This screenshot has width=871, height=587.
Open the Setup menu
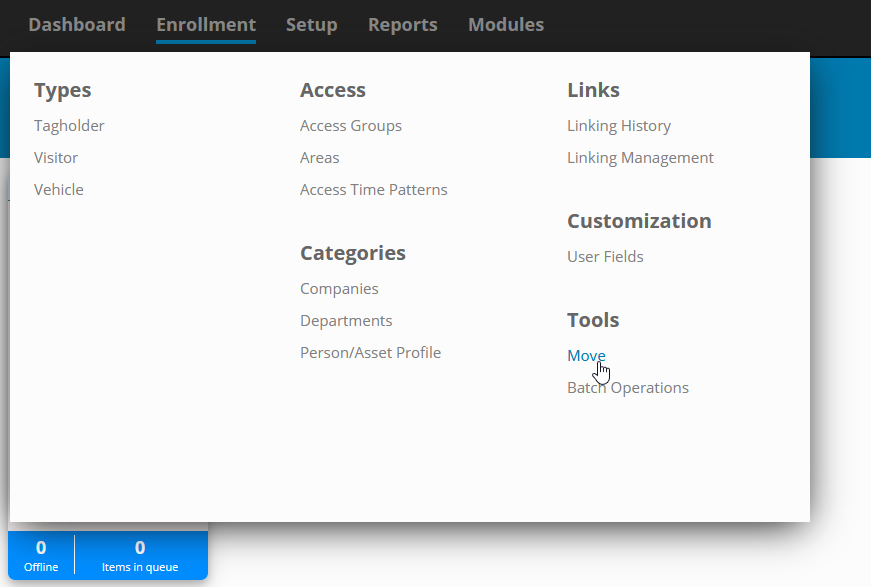312,24
